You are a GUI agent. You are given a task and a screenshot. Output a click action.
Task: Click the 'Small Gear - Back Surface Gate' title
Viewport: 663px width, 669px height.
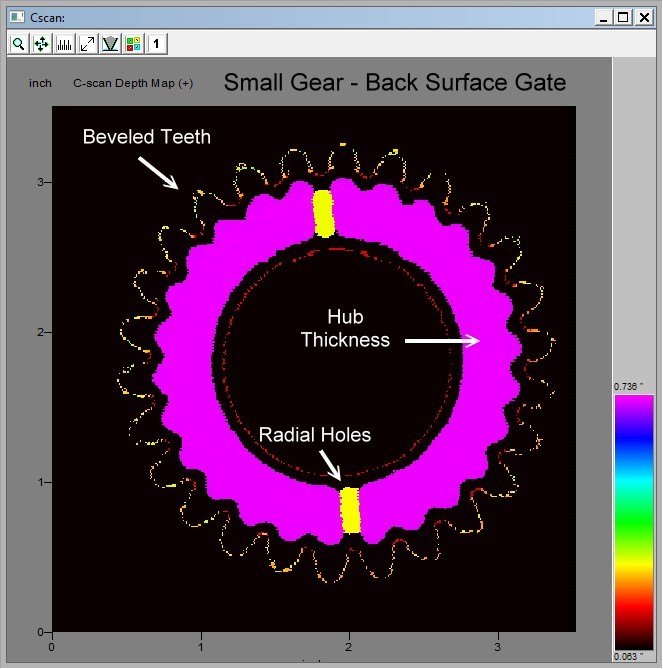[395, 82]
